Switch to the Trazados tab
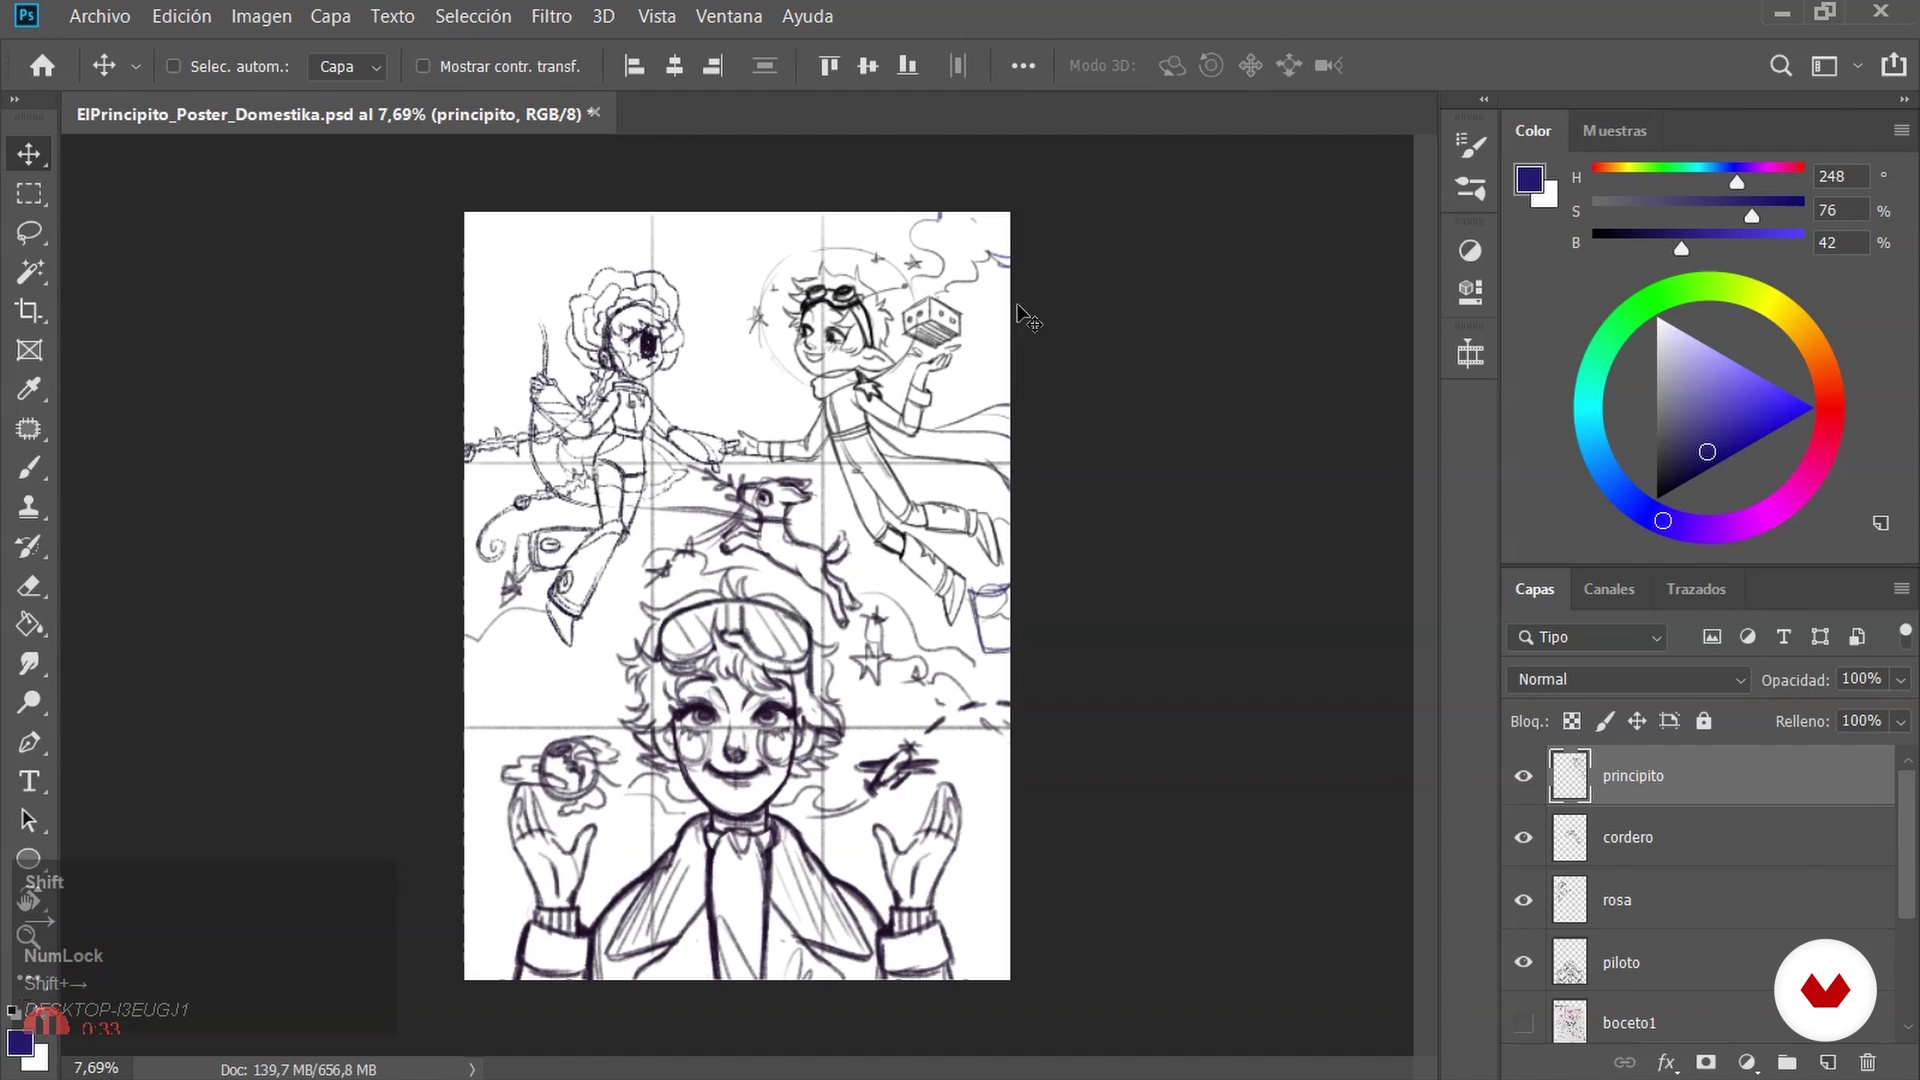1920x1080 pixels. point(1696,589)
